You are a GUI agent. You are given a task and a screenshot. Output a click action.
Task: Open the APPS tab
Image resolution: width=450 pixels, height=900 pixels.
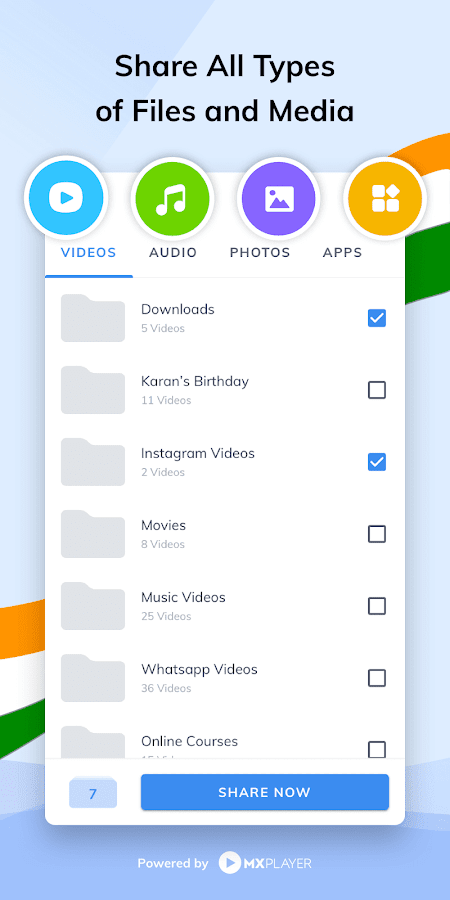pos(343,253)
